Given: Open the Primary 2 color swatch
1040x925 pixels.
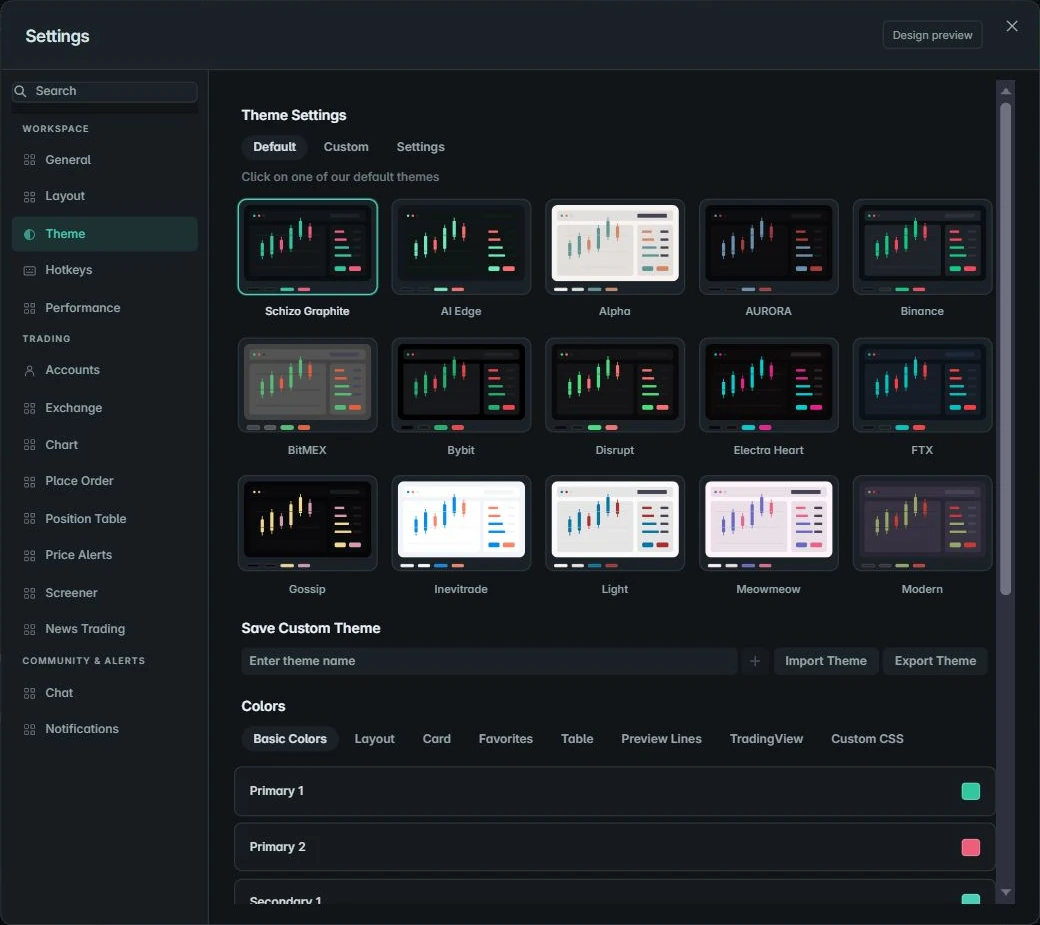Looking at the screenshot, I should click(970, 847).
